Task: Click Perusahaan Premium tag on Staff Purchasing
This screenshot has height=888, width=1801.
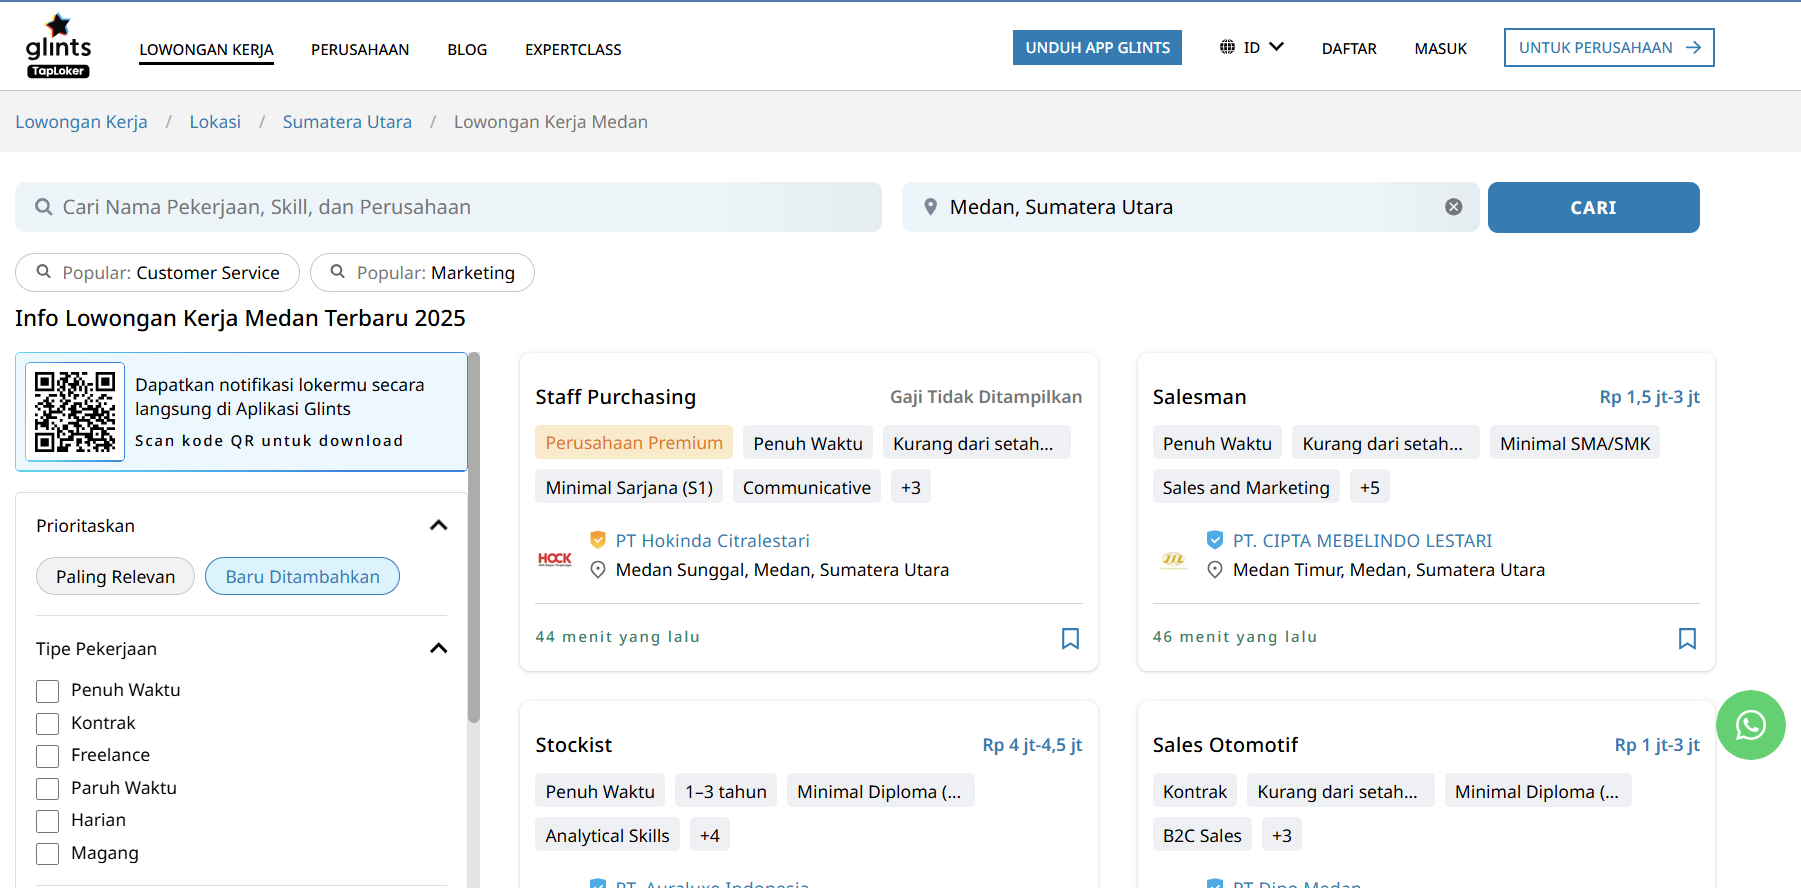Action: click(634, 442)
